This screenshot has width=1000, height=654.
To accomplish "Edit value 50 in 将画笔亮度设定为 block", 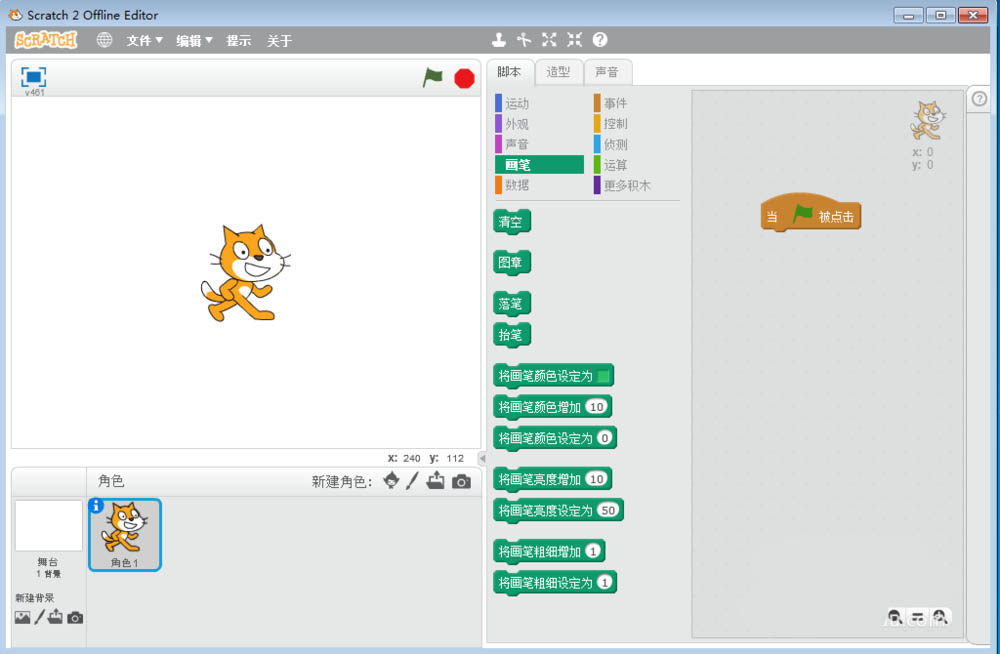I will [608, 510].
